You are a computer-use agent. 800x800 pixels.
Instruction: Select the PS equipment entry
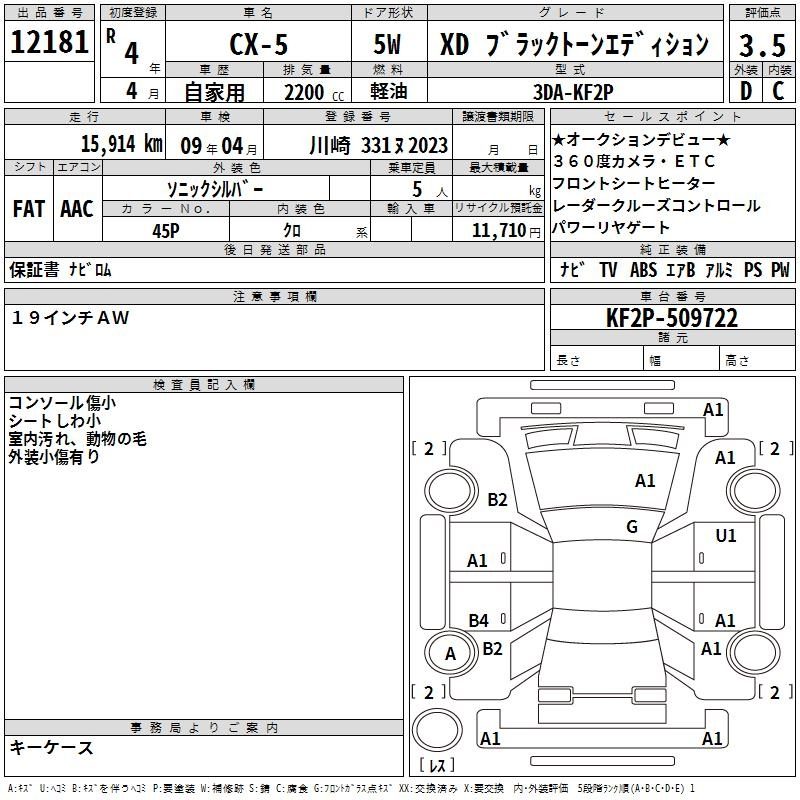[753, 269]
